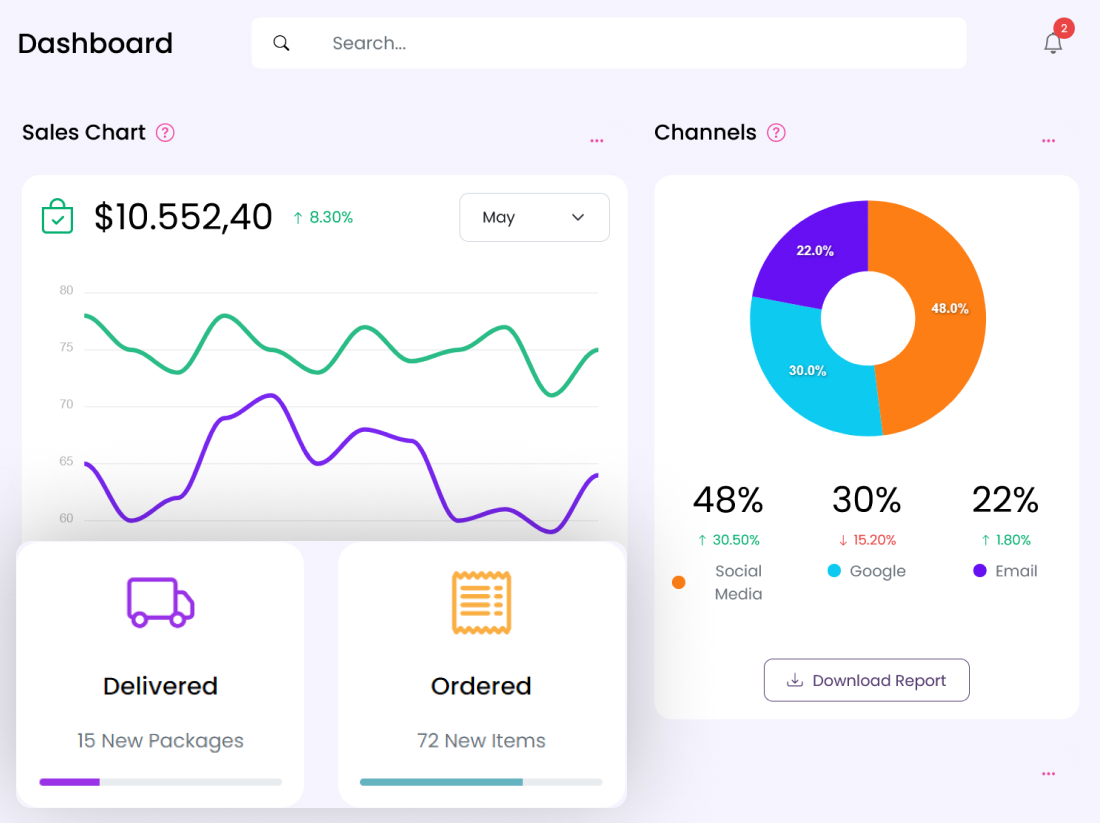Expand the month selector chevron arrow
This screenshot has width=1100, height=823.
[578, 217]
